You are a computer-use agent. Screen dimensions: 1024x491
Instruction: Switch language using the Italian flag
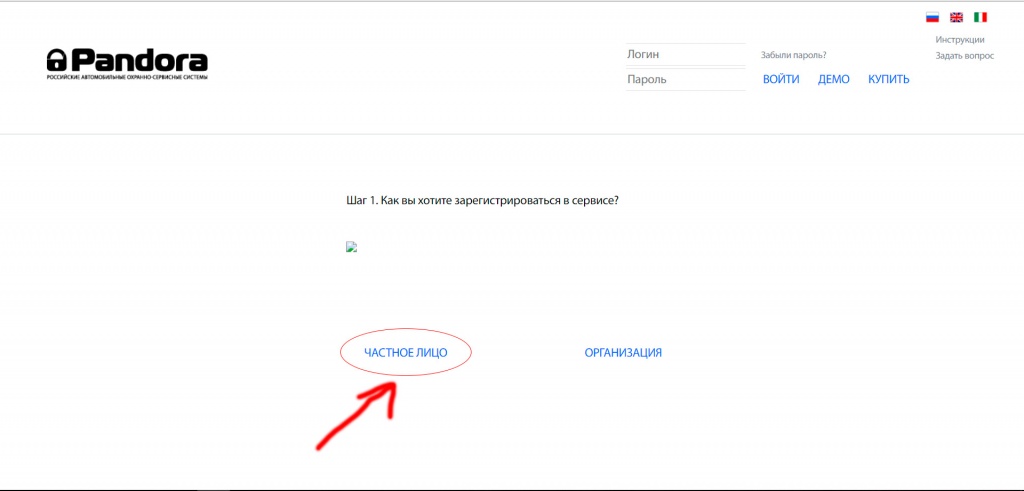(981, 17)
